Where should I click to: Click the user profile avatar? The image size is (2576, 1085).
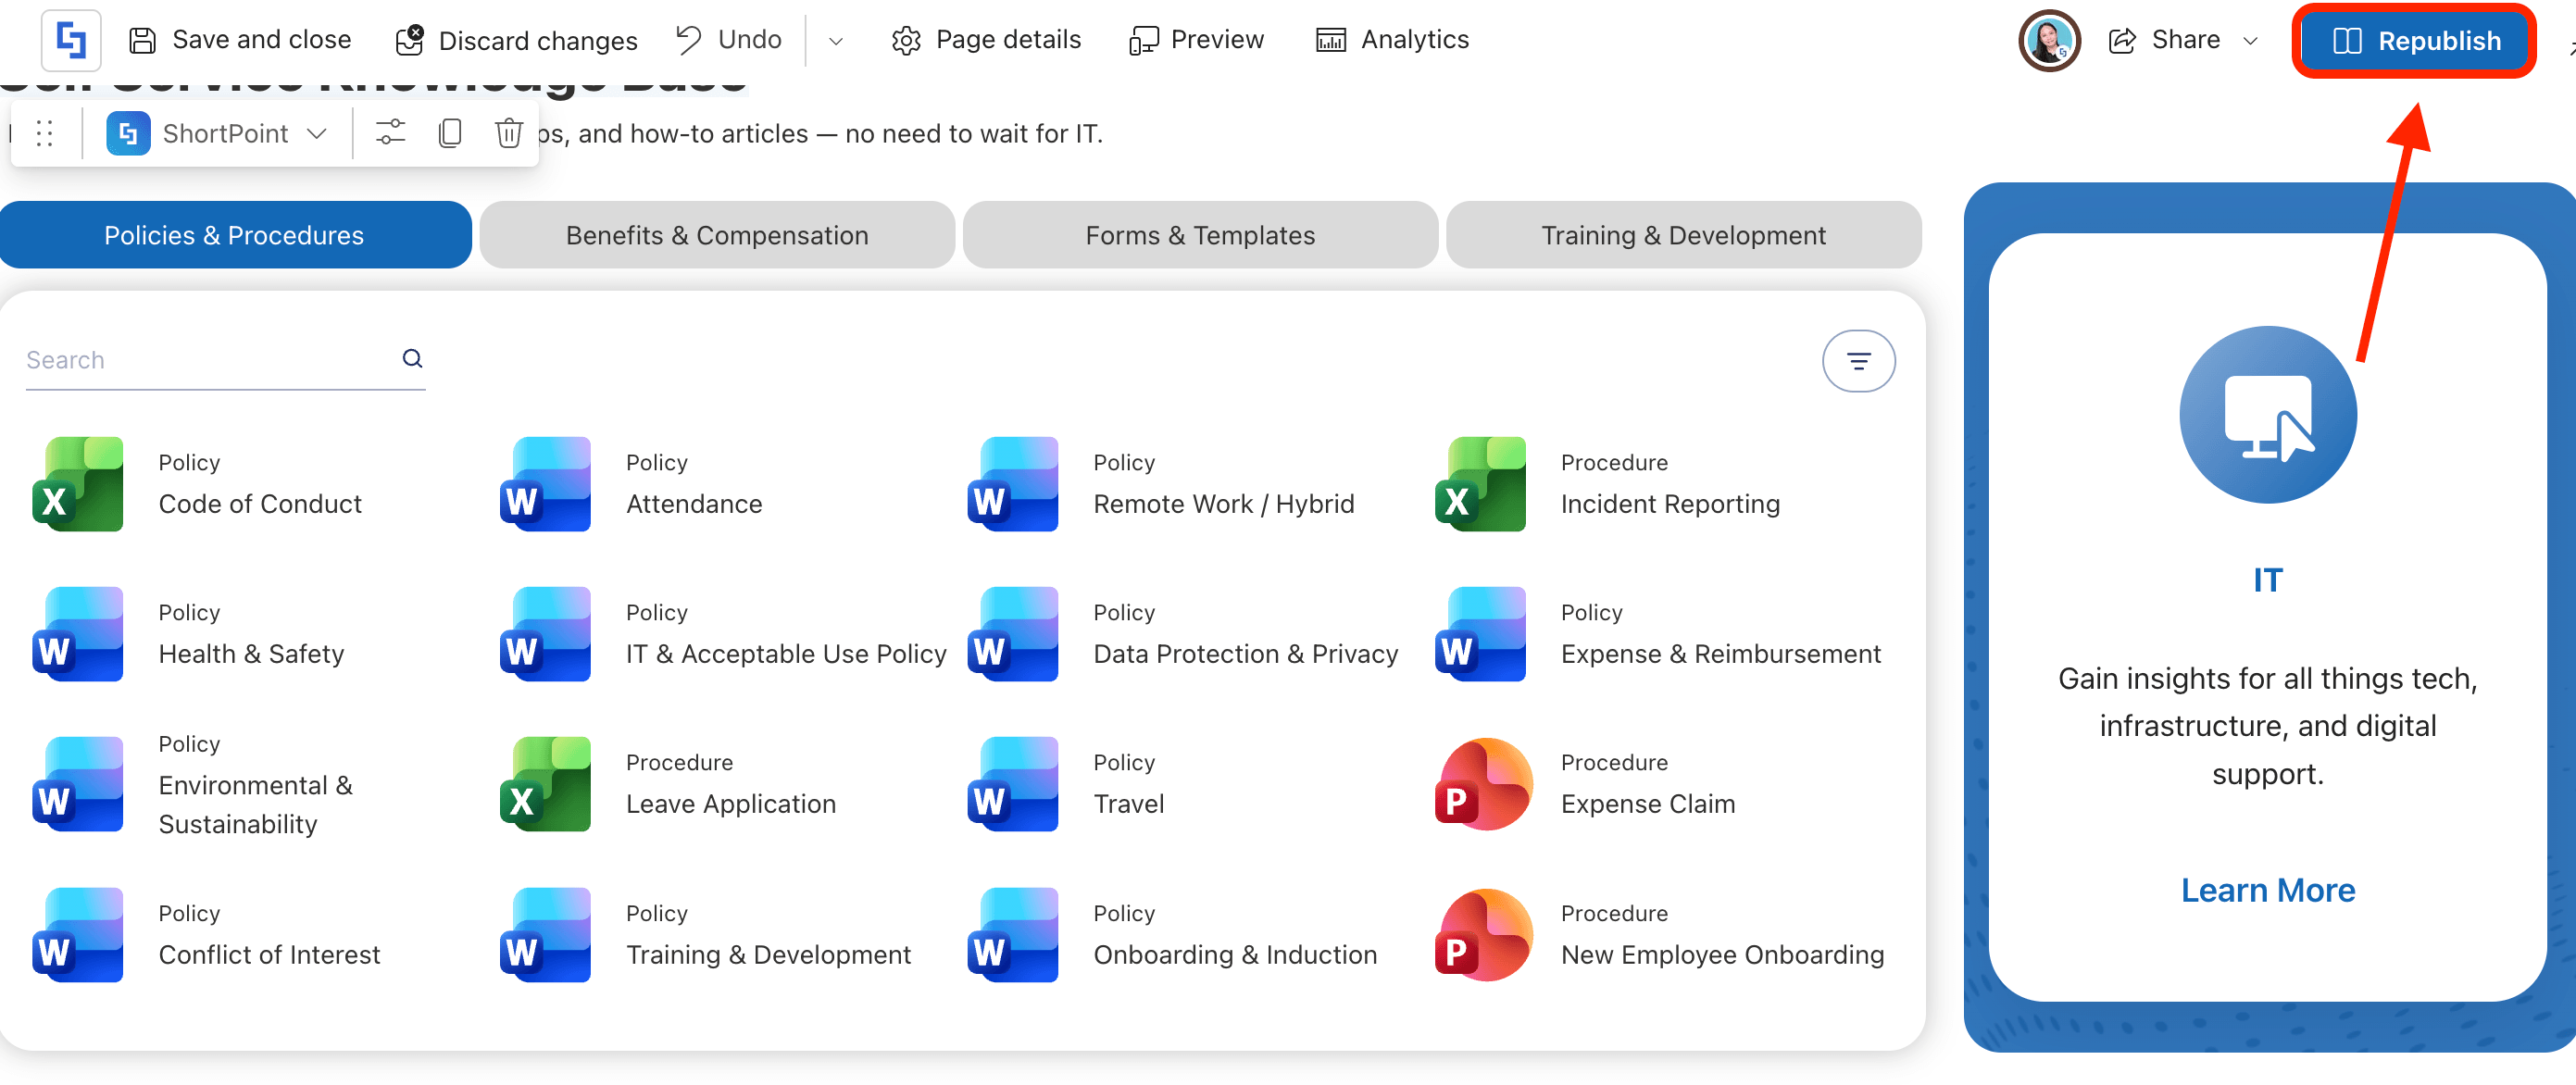[x=2049, y=41]
